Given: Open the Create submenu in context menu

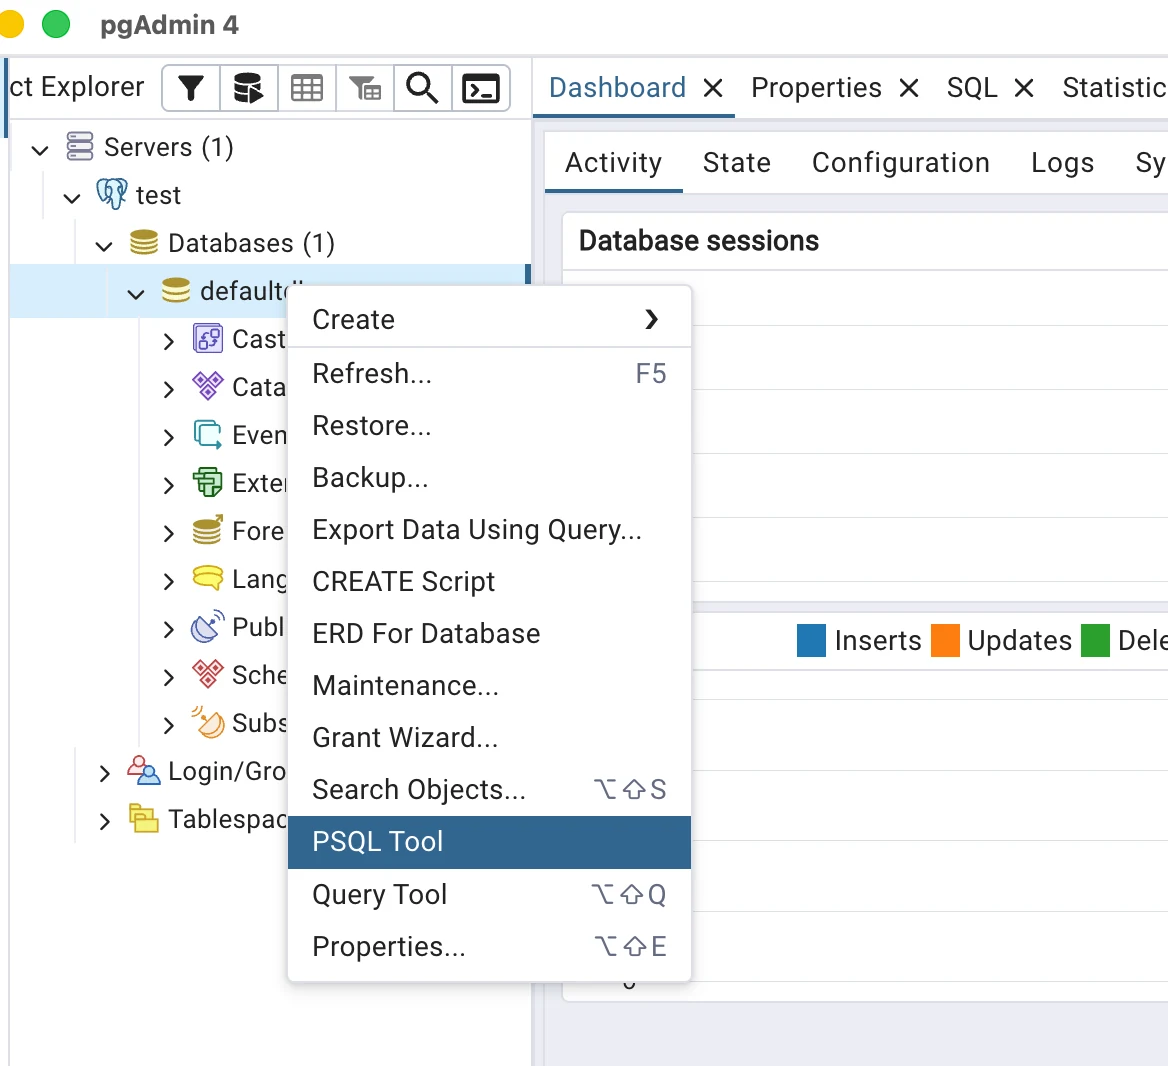Looking at the screenshot, I should pos(489,320).
